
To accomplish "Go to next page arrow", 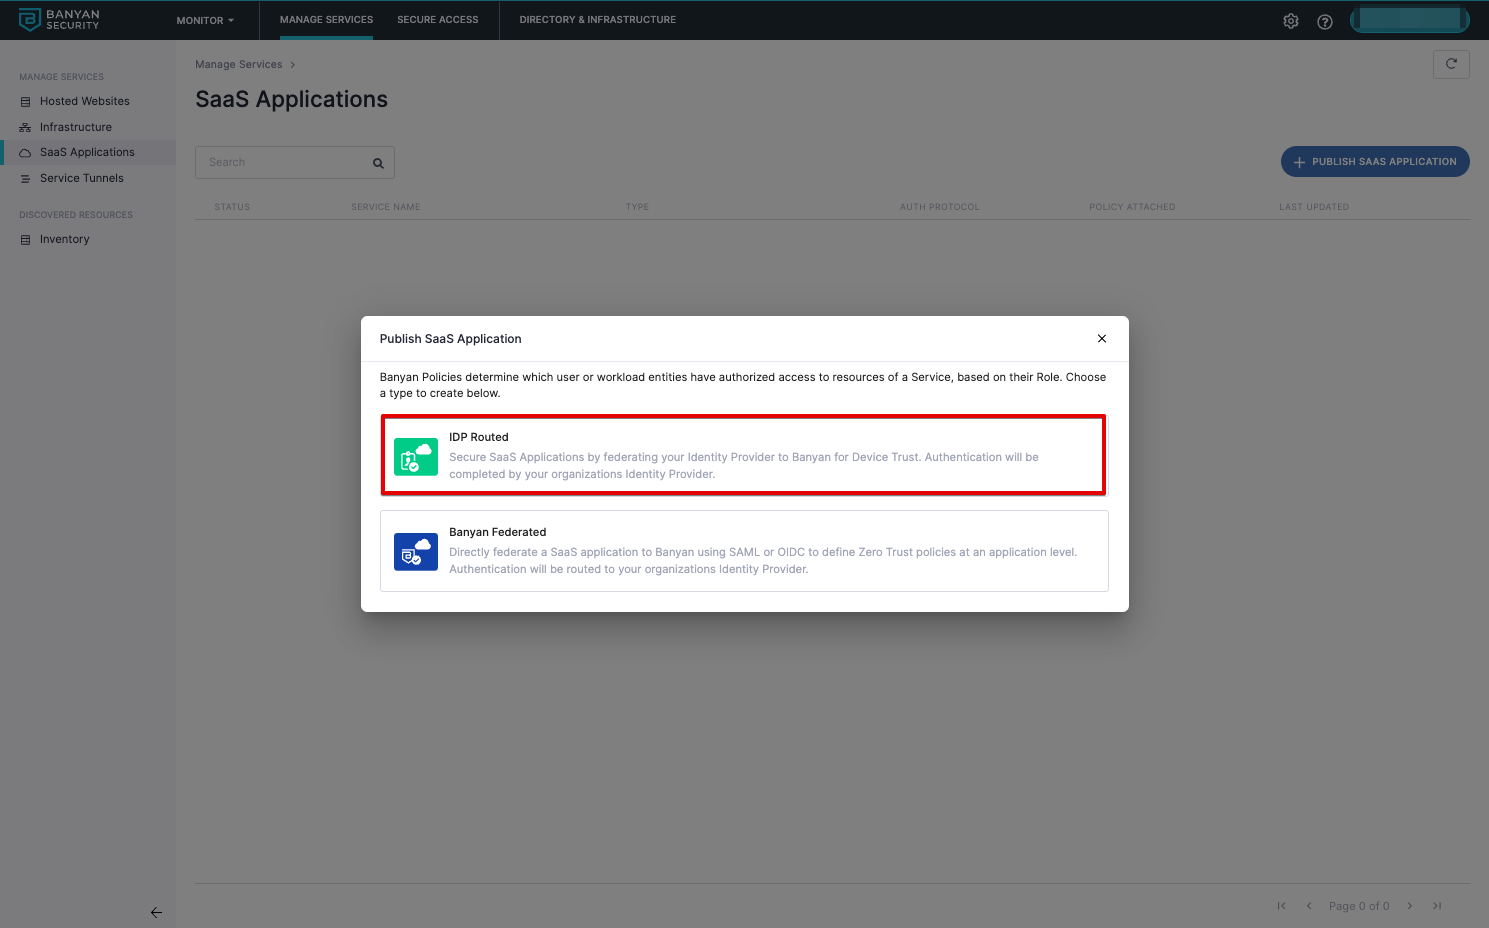I will 1410,906.
